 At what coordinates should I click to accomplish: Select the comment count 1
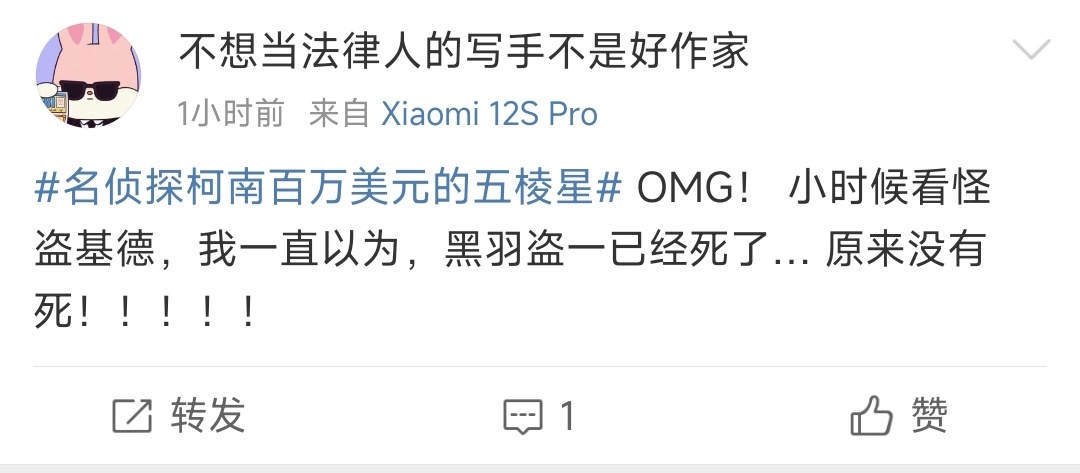567,417
